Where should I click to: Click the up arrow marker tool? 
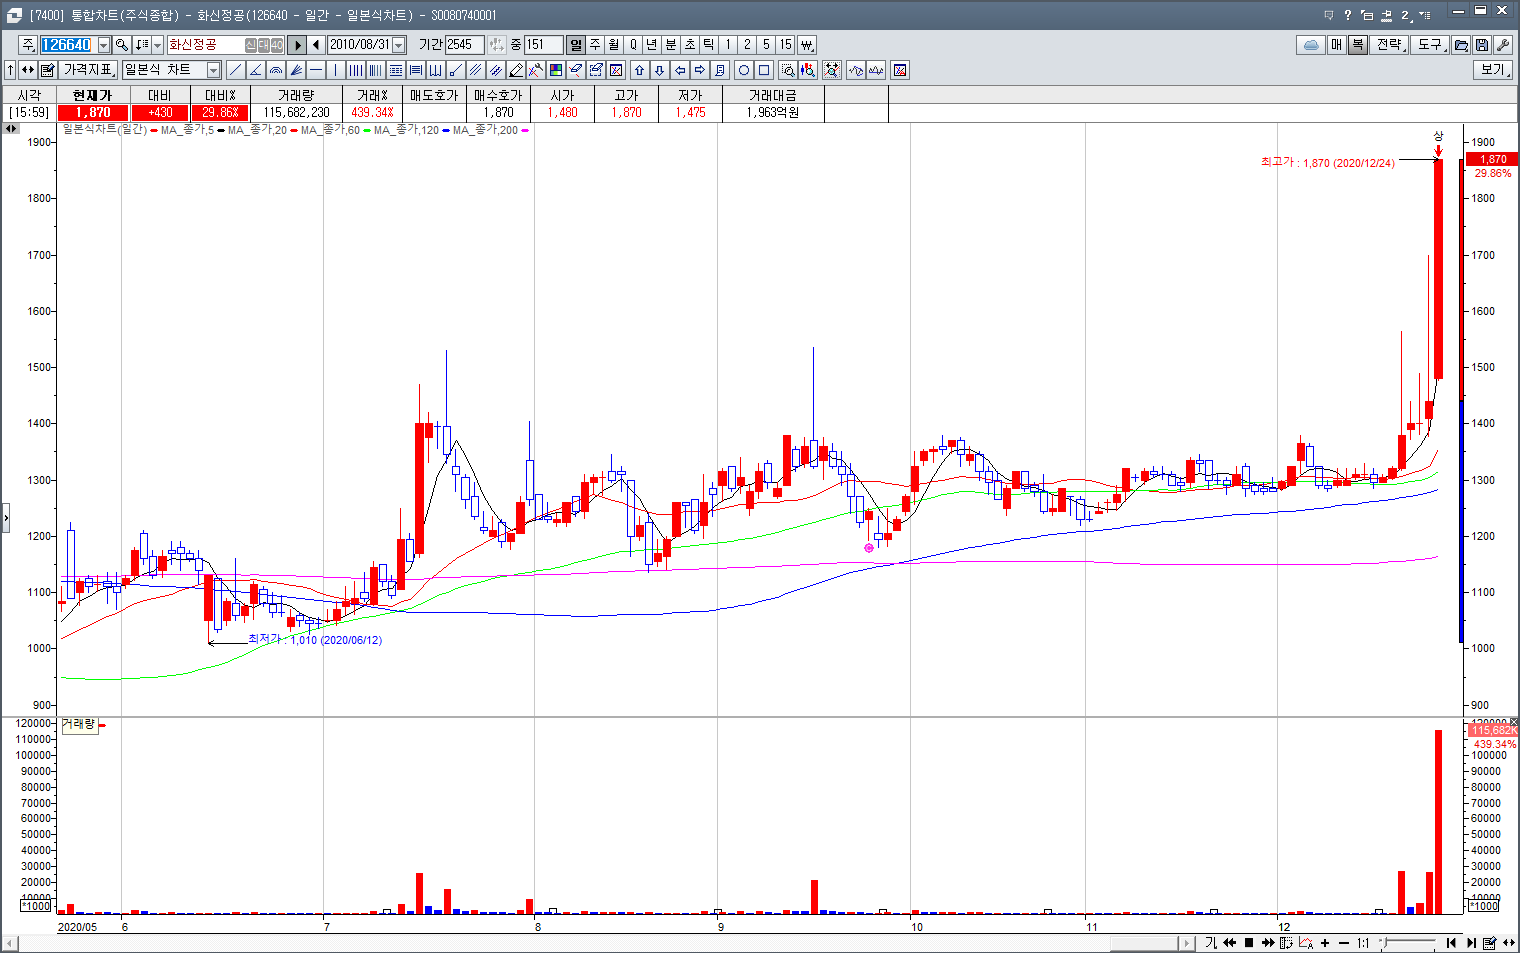point(639,70)
